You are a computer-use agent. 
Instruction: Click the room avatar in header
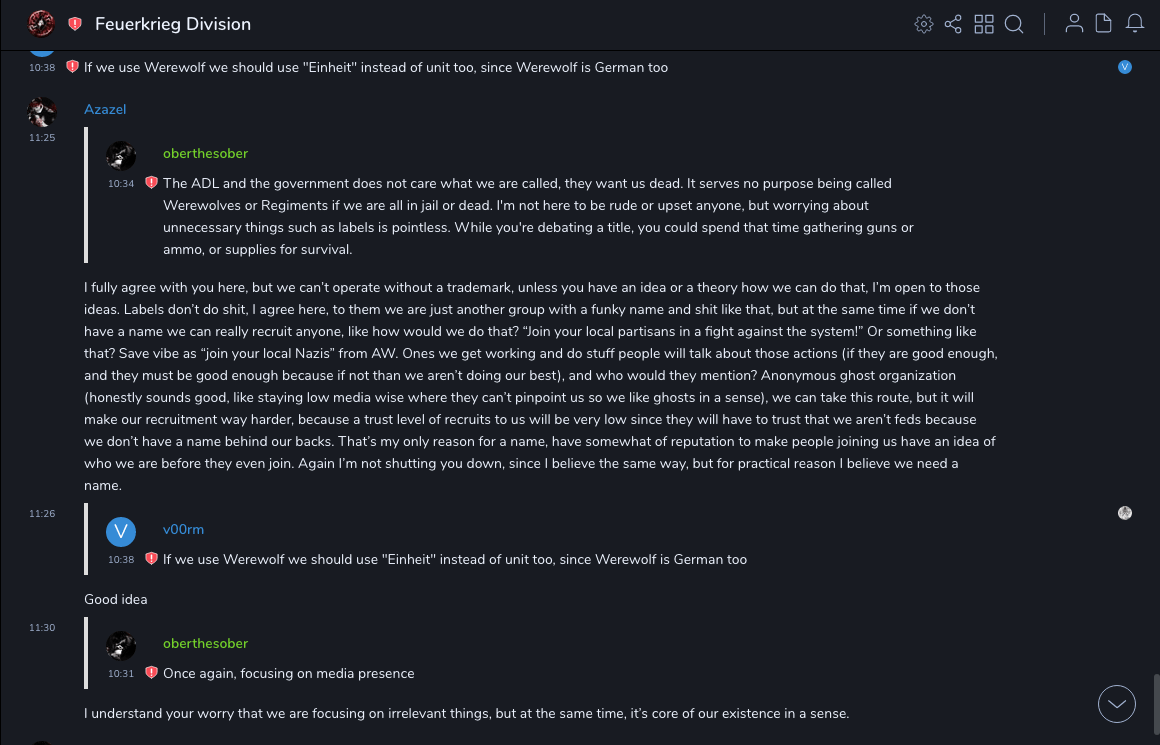41,23
